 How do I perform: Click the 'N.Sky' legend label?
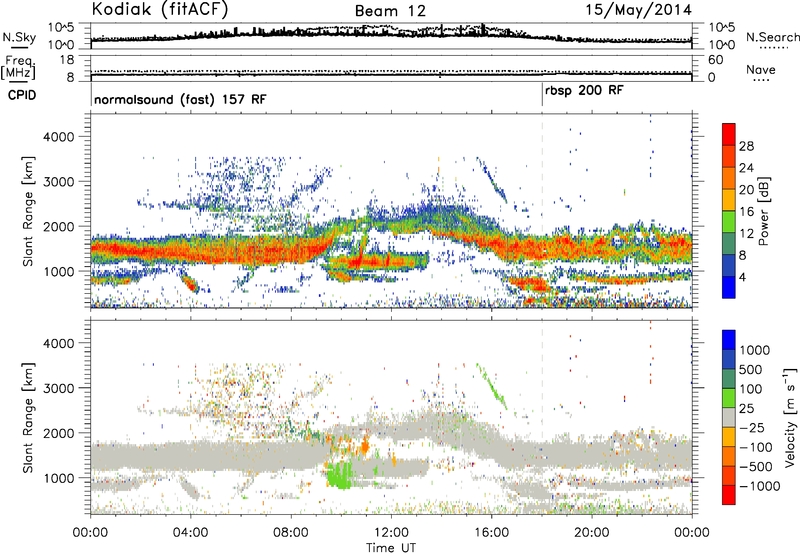(x=19, y=37)
